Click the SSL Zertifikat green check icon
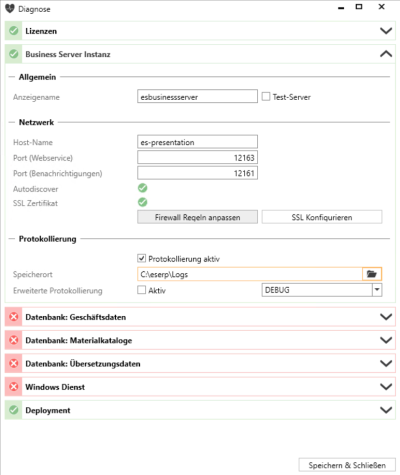400x475 pixels. [x=143, y=202]
